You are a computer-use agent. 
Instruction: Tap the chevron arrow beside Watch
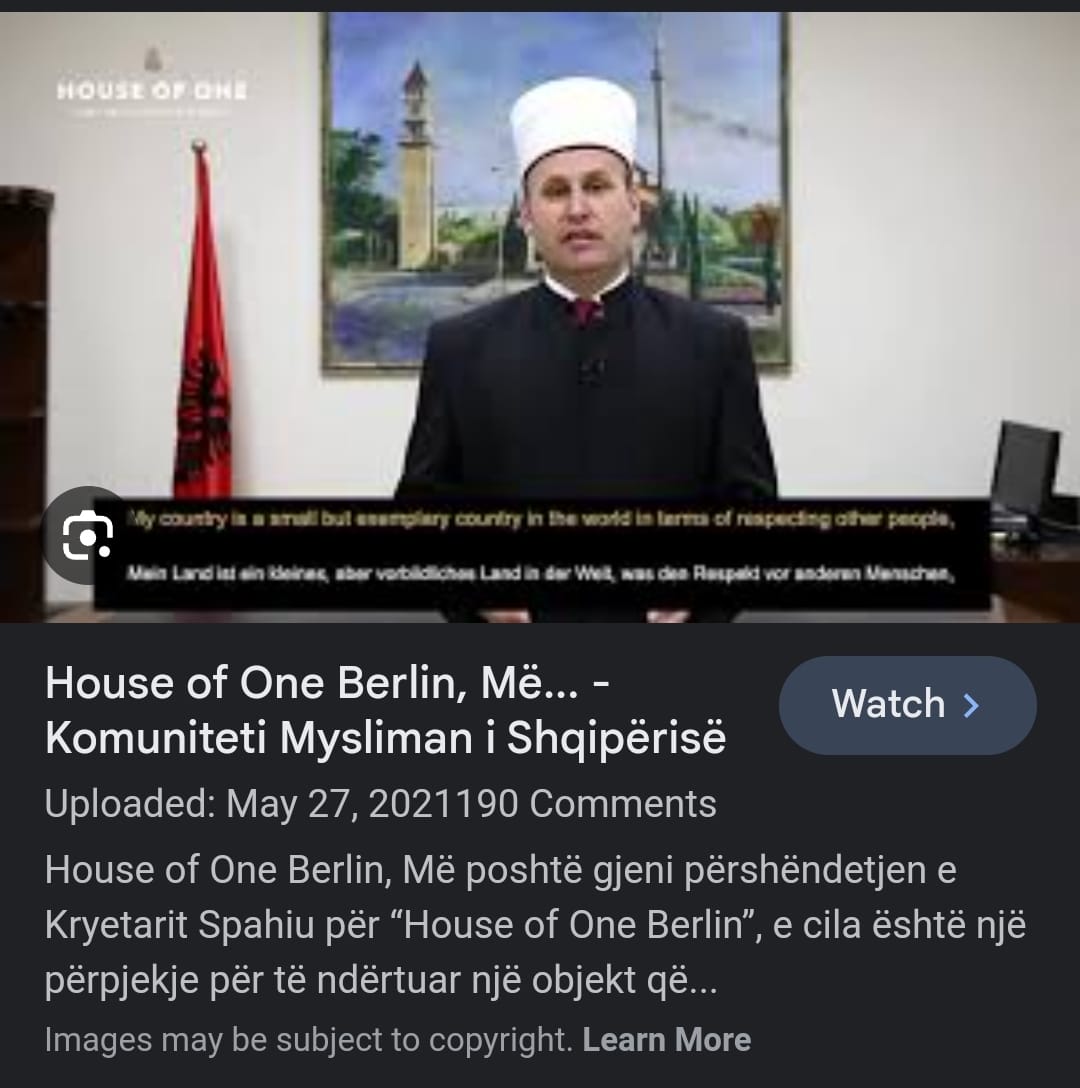(x=972, y=706)
